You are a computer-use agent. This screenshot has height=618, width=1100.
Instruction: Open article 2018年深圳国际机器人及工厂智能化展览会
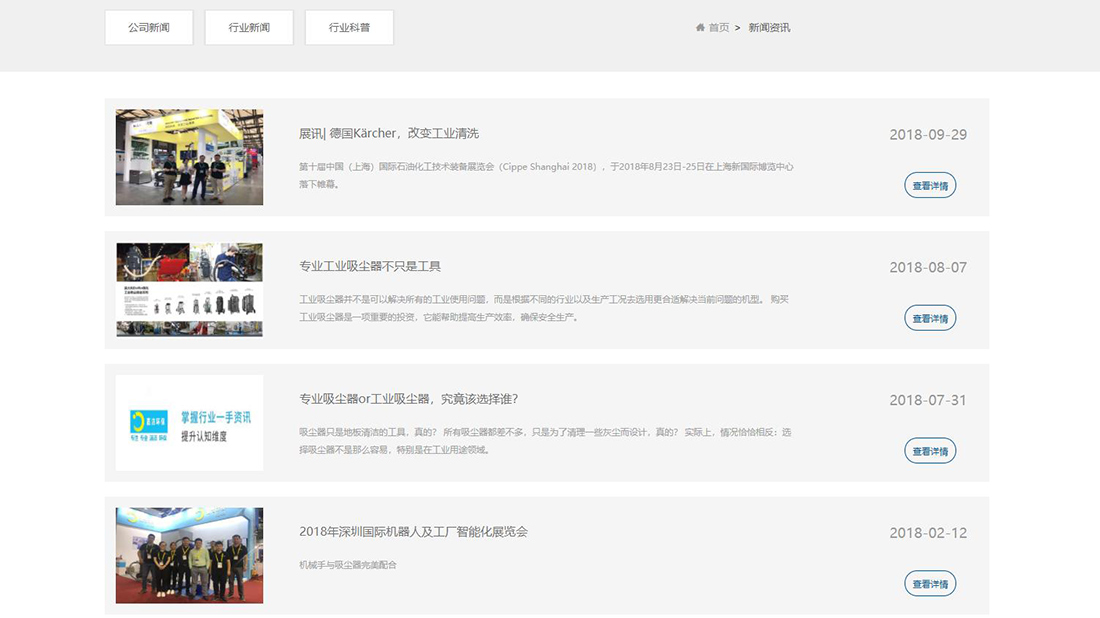click(413, 532)
